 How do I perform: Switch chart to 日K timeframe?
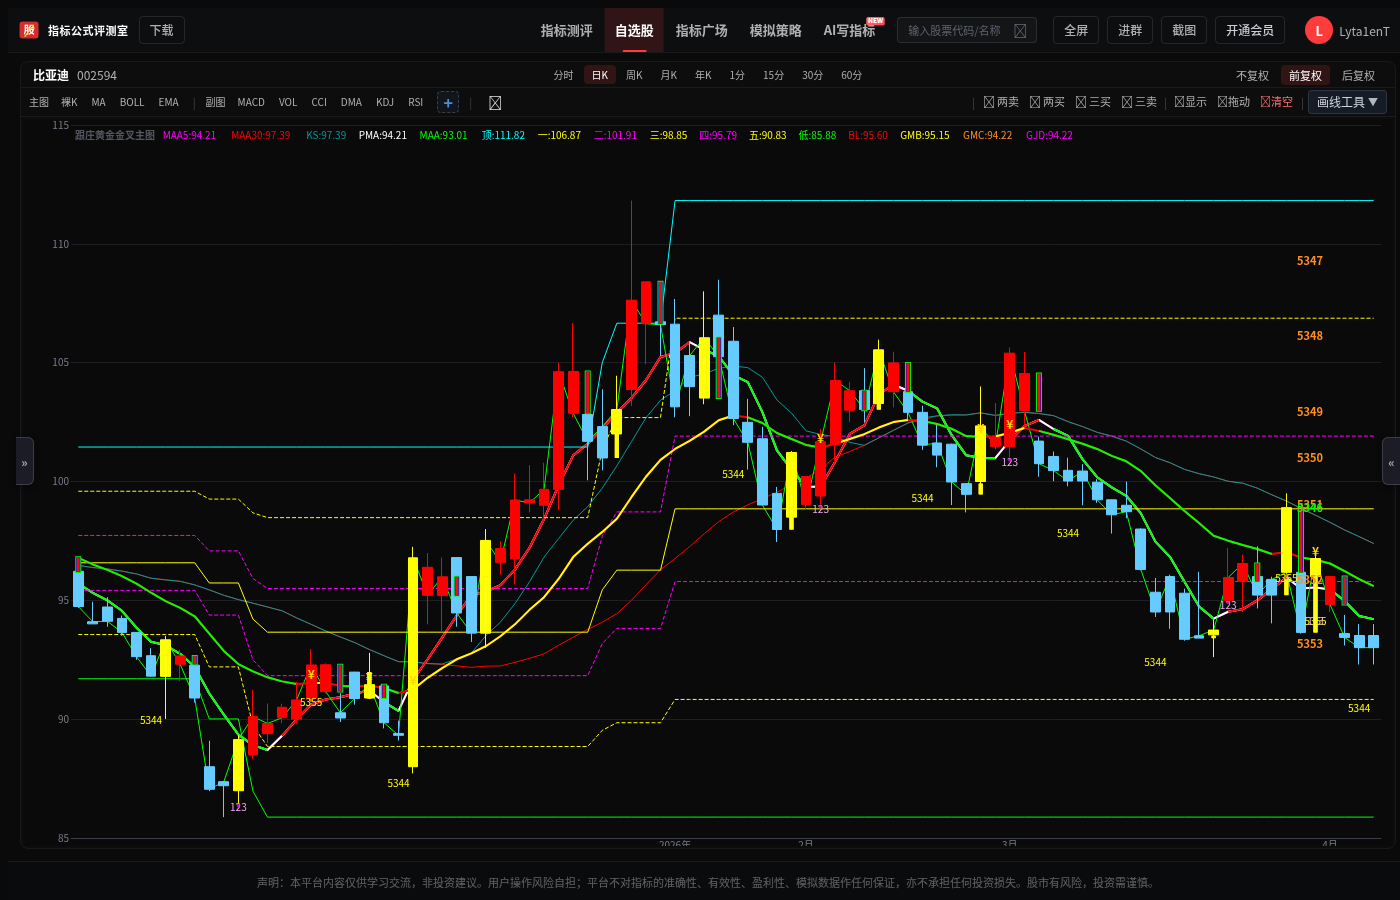(x=600, y=76)
